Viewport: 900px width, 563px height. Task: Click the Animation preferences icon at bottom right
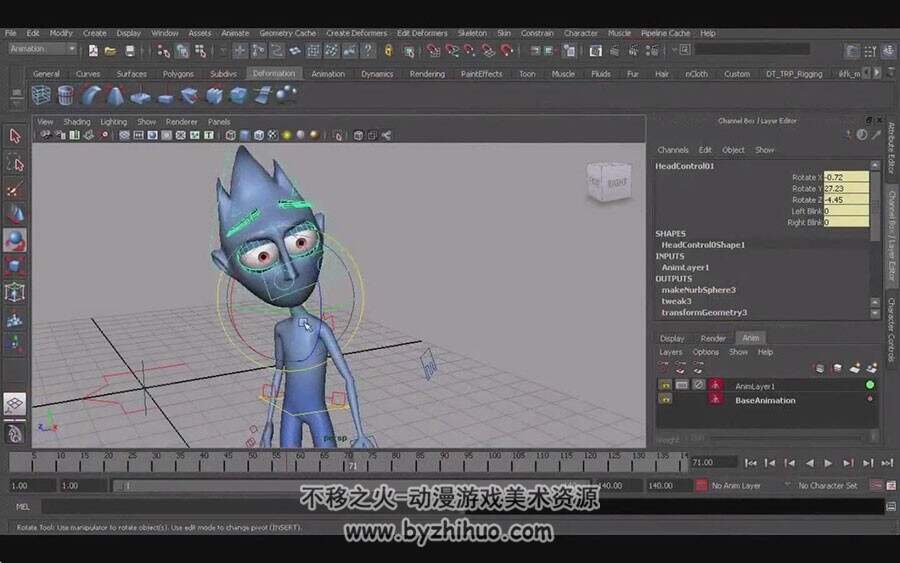(891, 486)
